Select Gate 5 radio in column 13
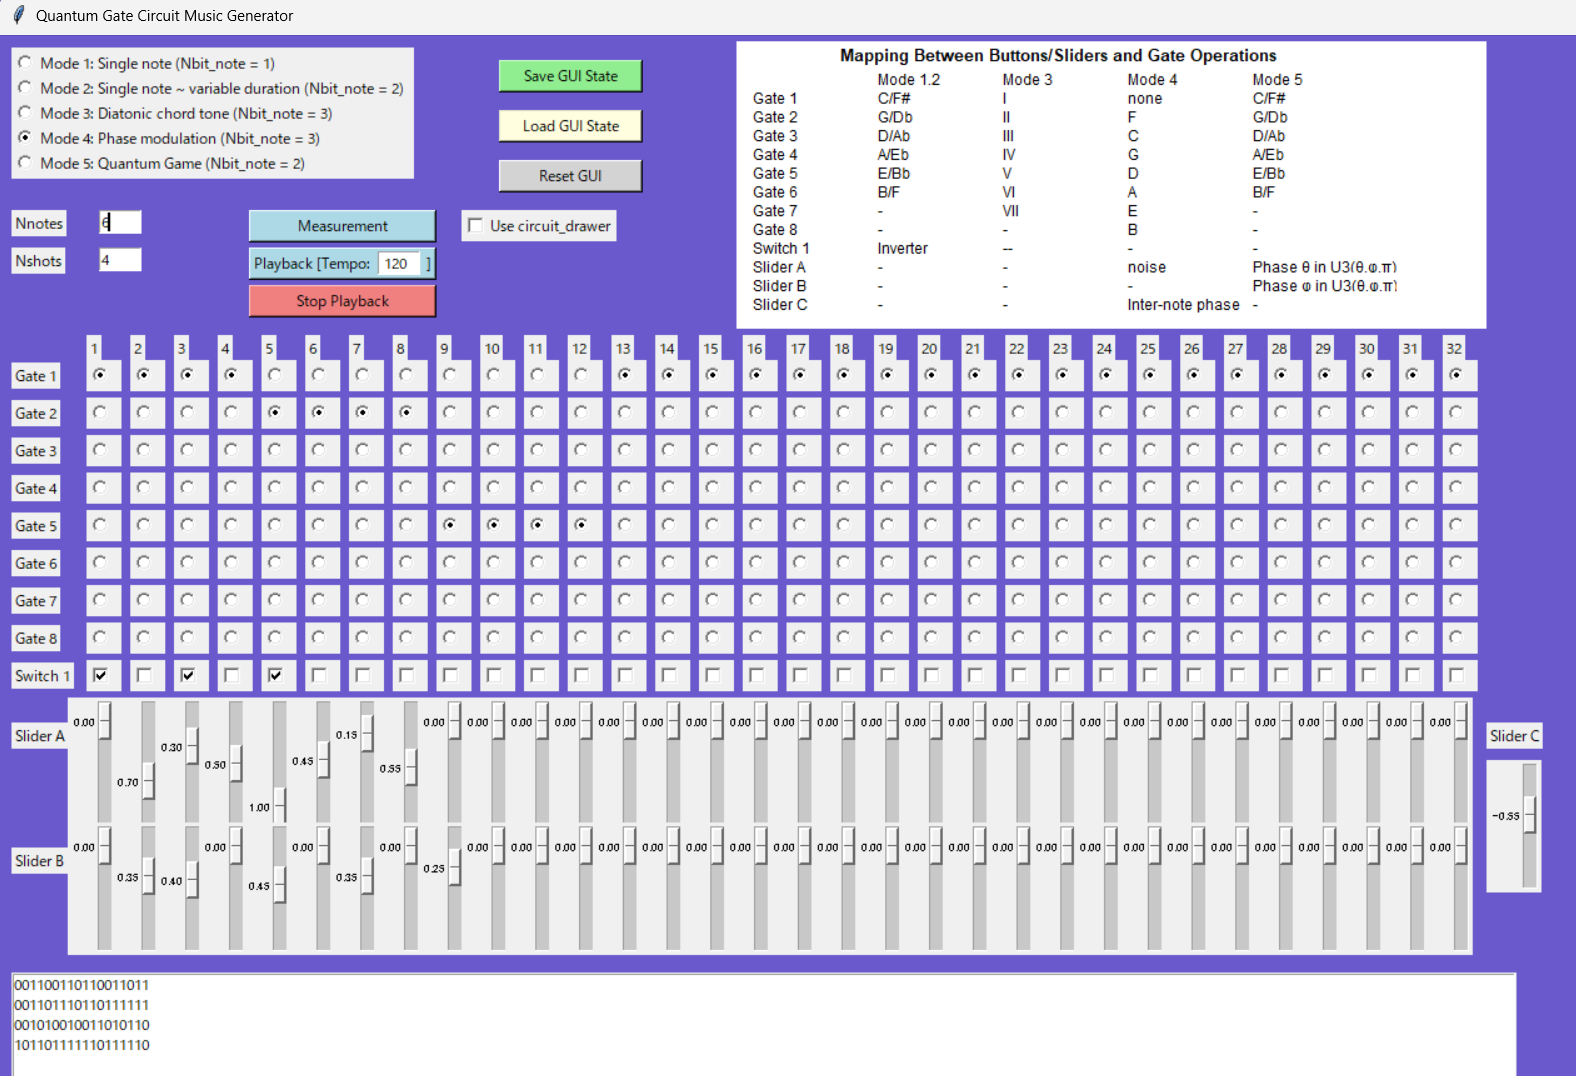This screenshot has height=1076, width=1576. coord(625,525)
